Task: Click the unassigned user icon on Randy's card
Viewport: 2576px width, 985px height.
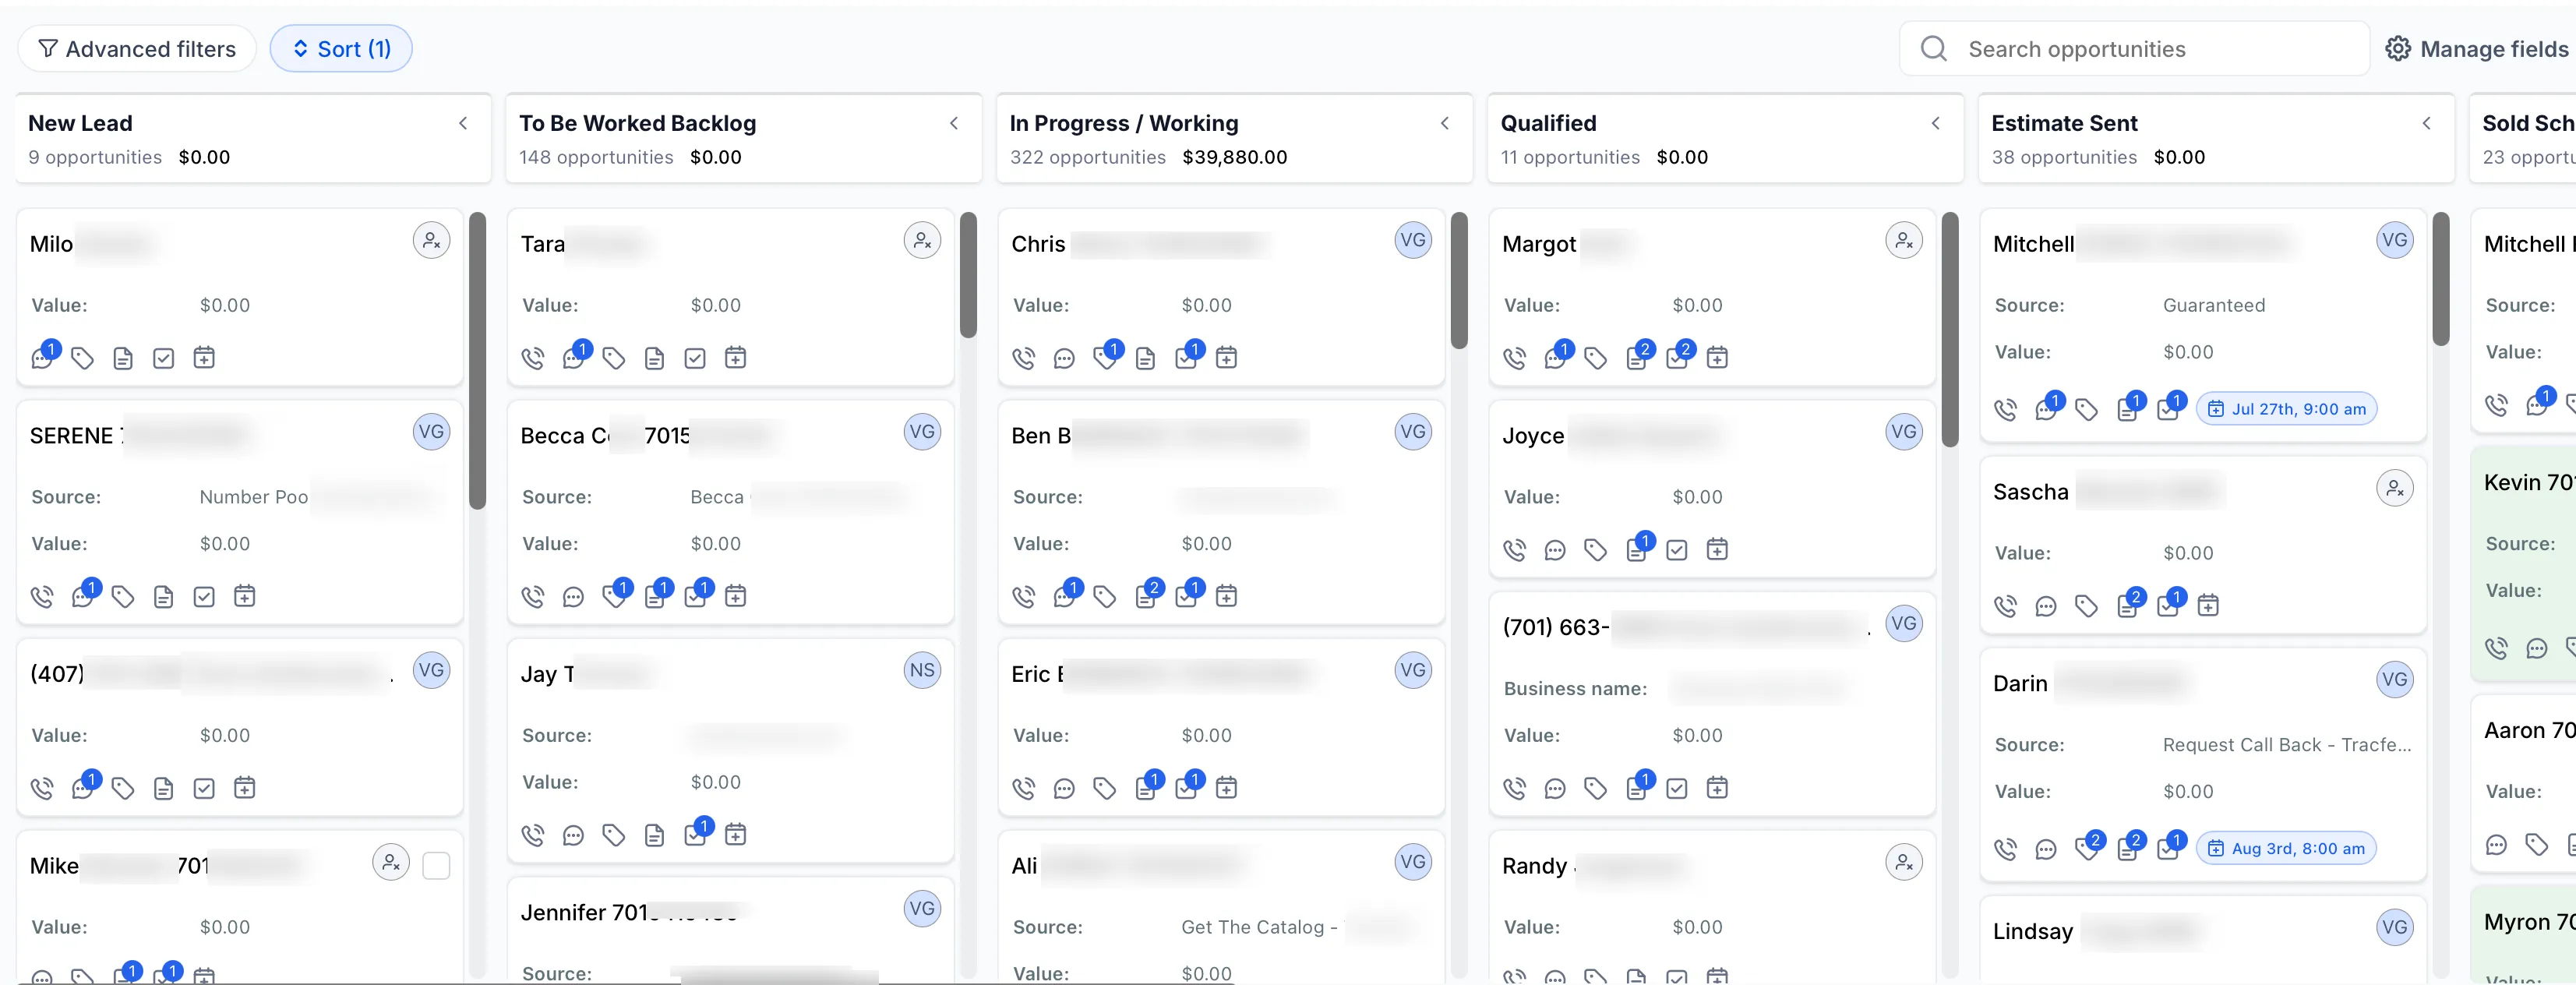Action: pyautogui.click(x=1904, y=863)
